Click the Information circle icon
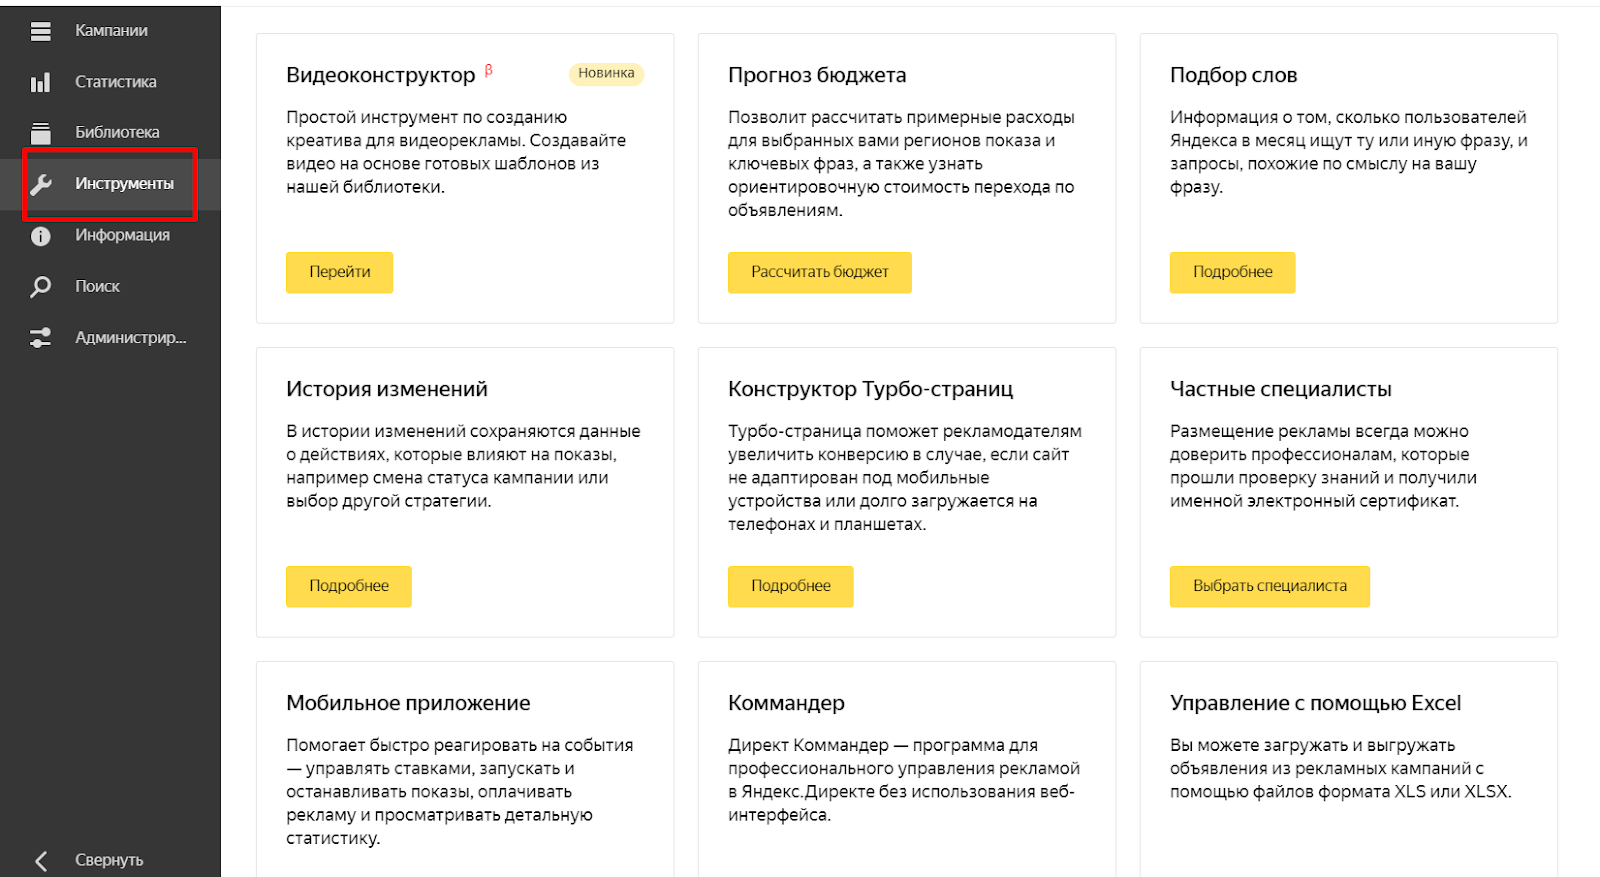The height and width of the screenshot is (877, 1600). pyautogui.click(x=41, y=236)
